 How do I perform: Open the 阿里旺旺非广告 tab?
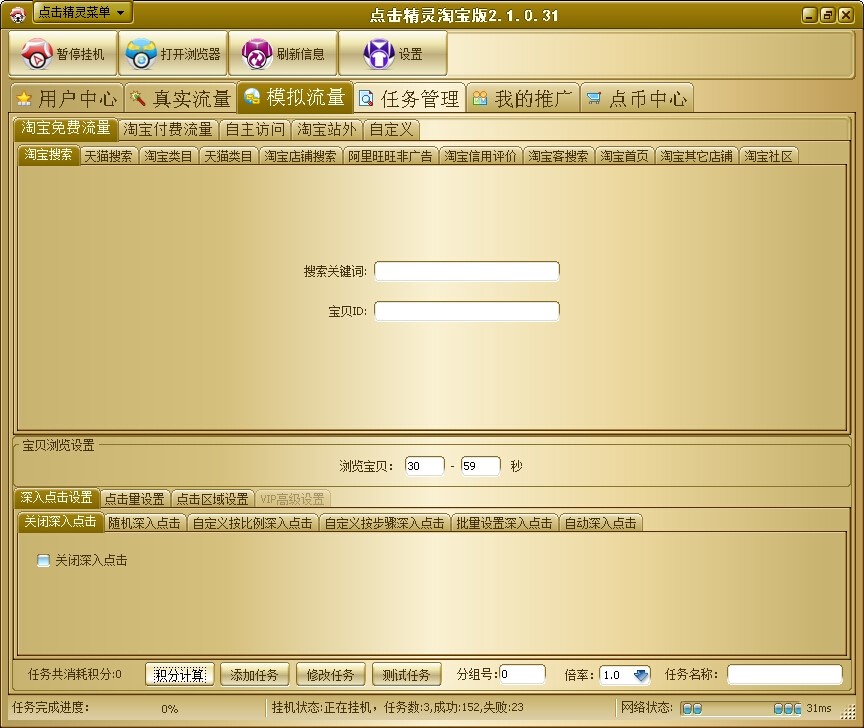pyautogui.click(x=390, y=157)
